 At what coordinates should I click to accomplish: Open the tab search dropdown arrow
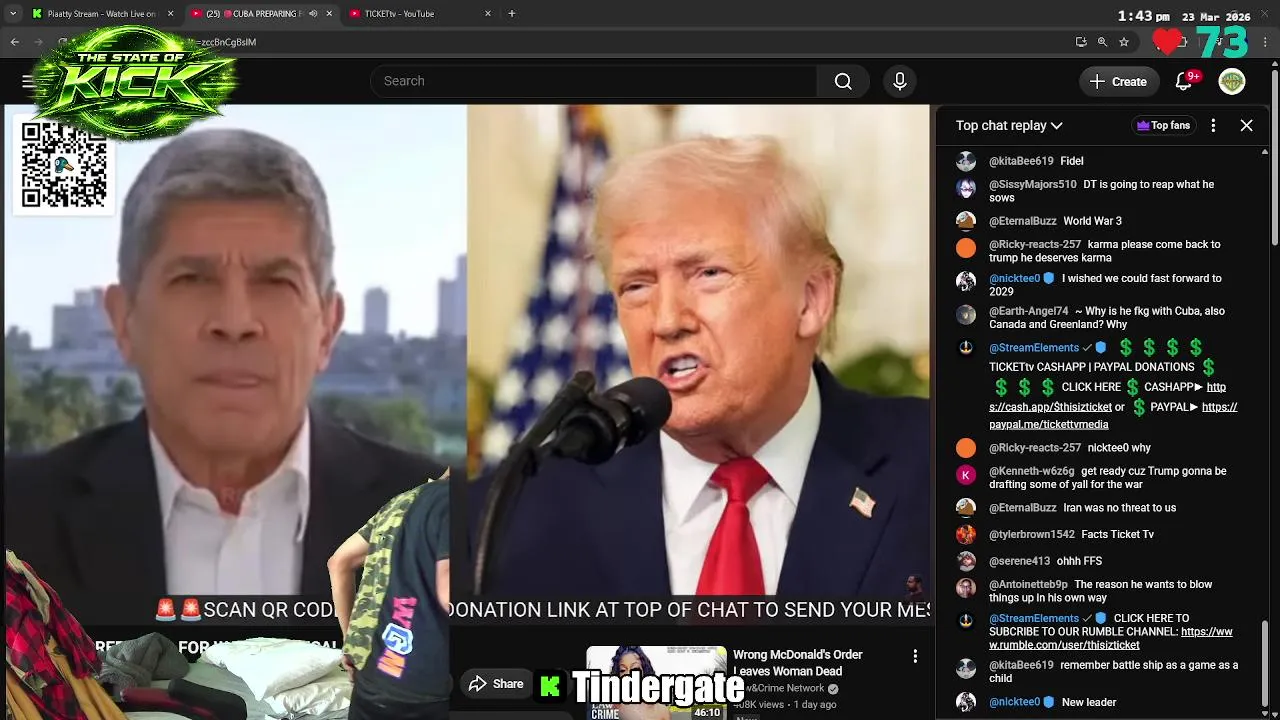pyautogui.click(x=13, y=14)
